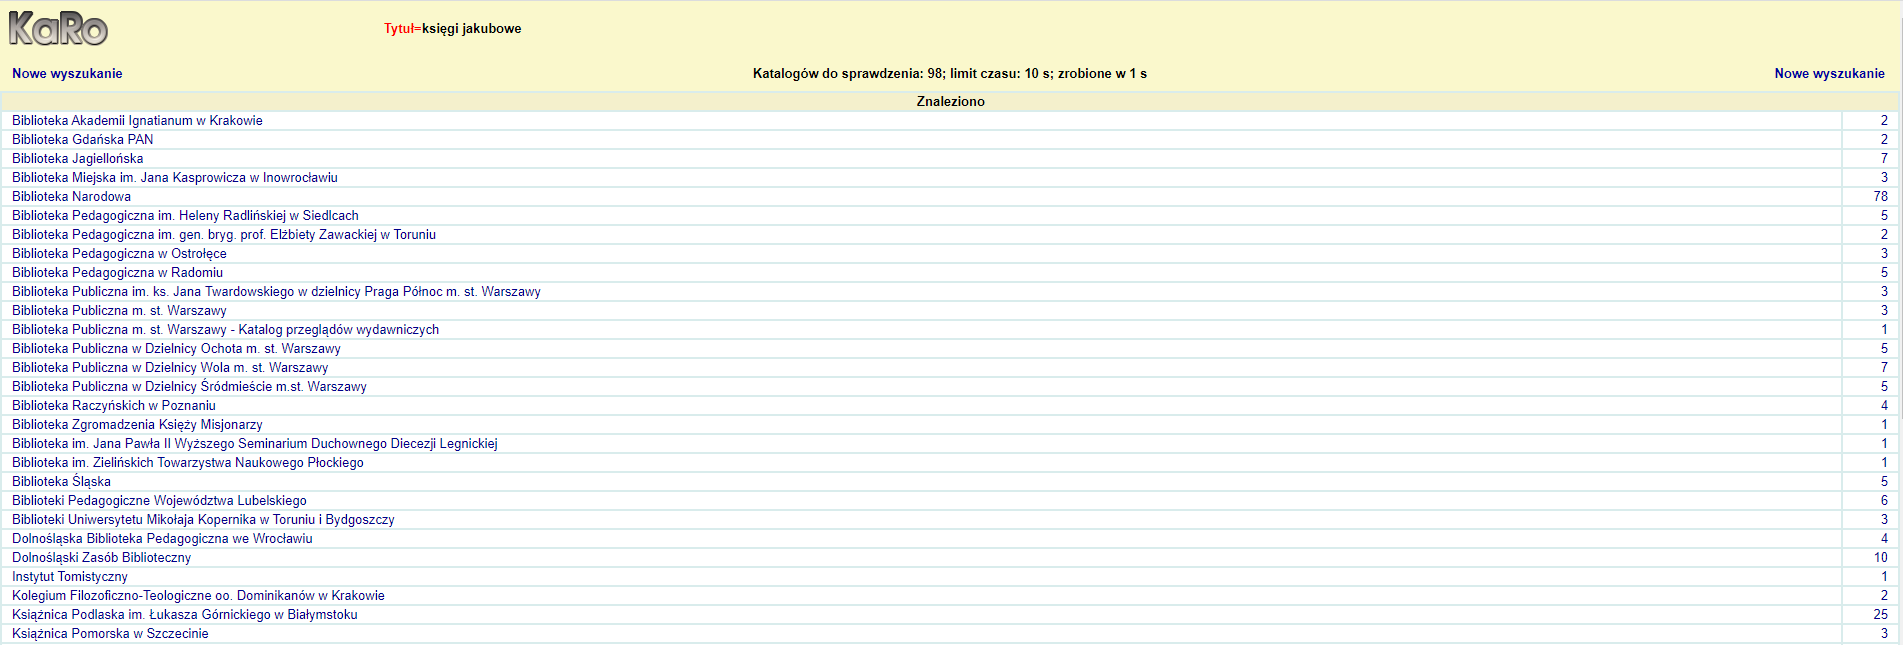Open Biblioteka Pedagogiczna w Radomiu

click(x=117, y=272)
